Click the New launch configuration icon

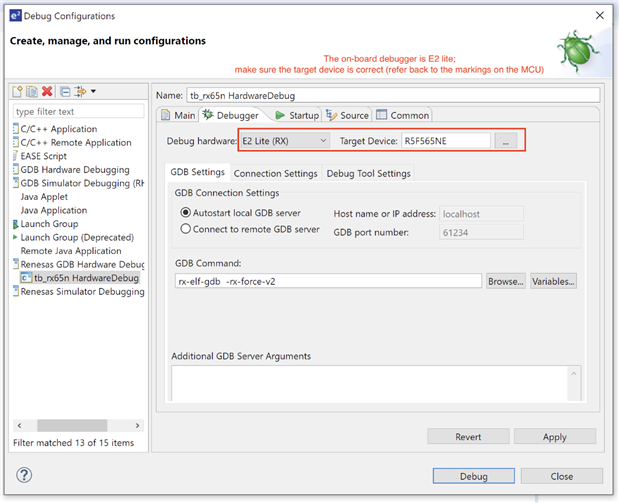[19, 92]
